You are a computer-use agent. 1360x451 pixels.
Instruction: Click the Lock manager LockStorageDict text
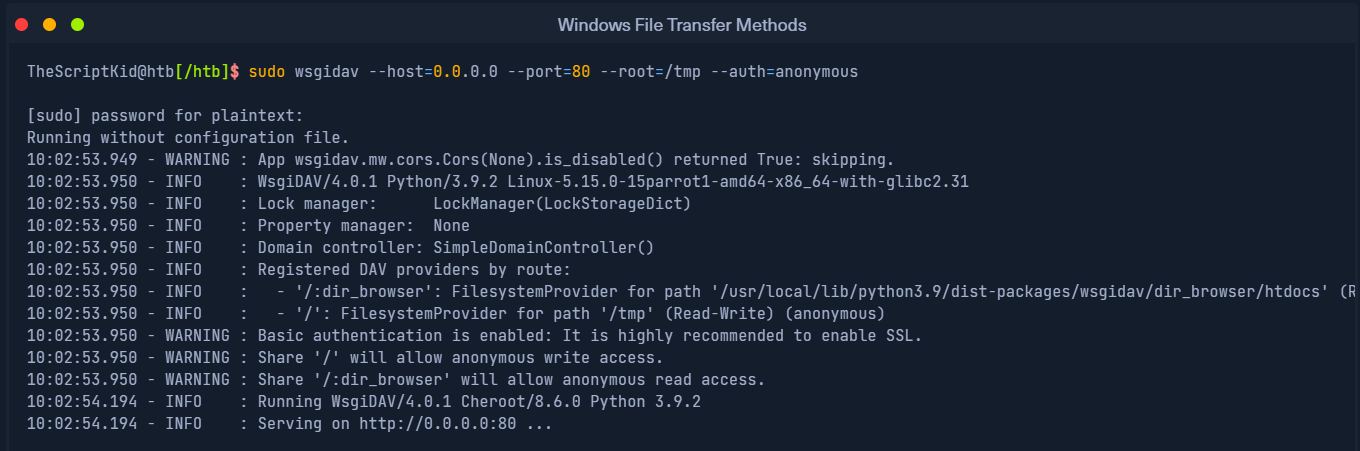pos(561,204)
